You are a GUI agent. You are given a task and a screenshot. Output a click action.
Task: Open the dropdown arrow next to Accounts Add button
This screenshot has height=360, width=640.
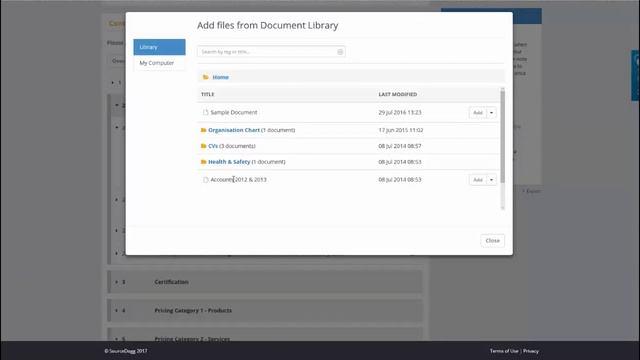[491, 180]
